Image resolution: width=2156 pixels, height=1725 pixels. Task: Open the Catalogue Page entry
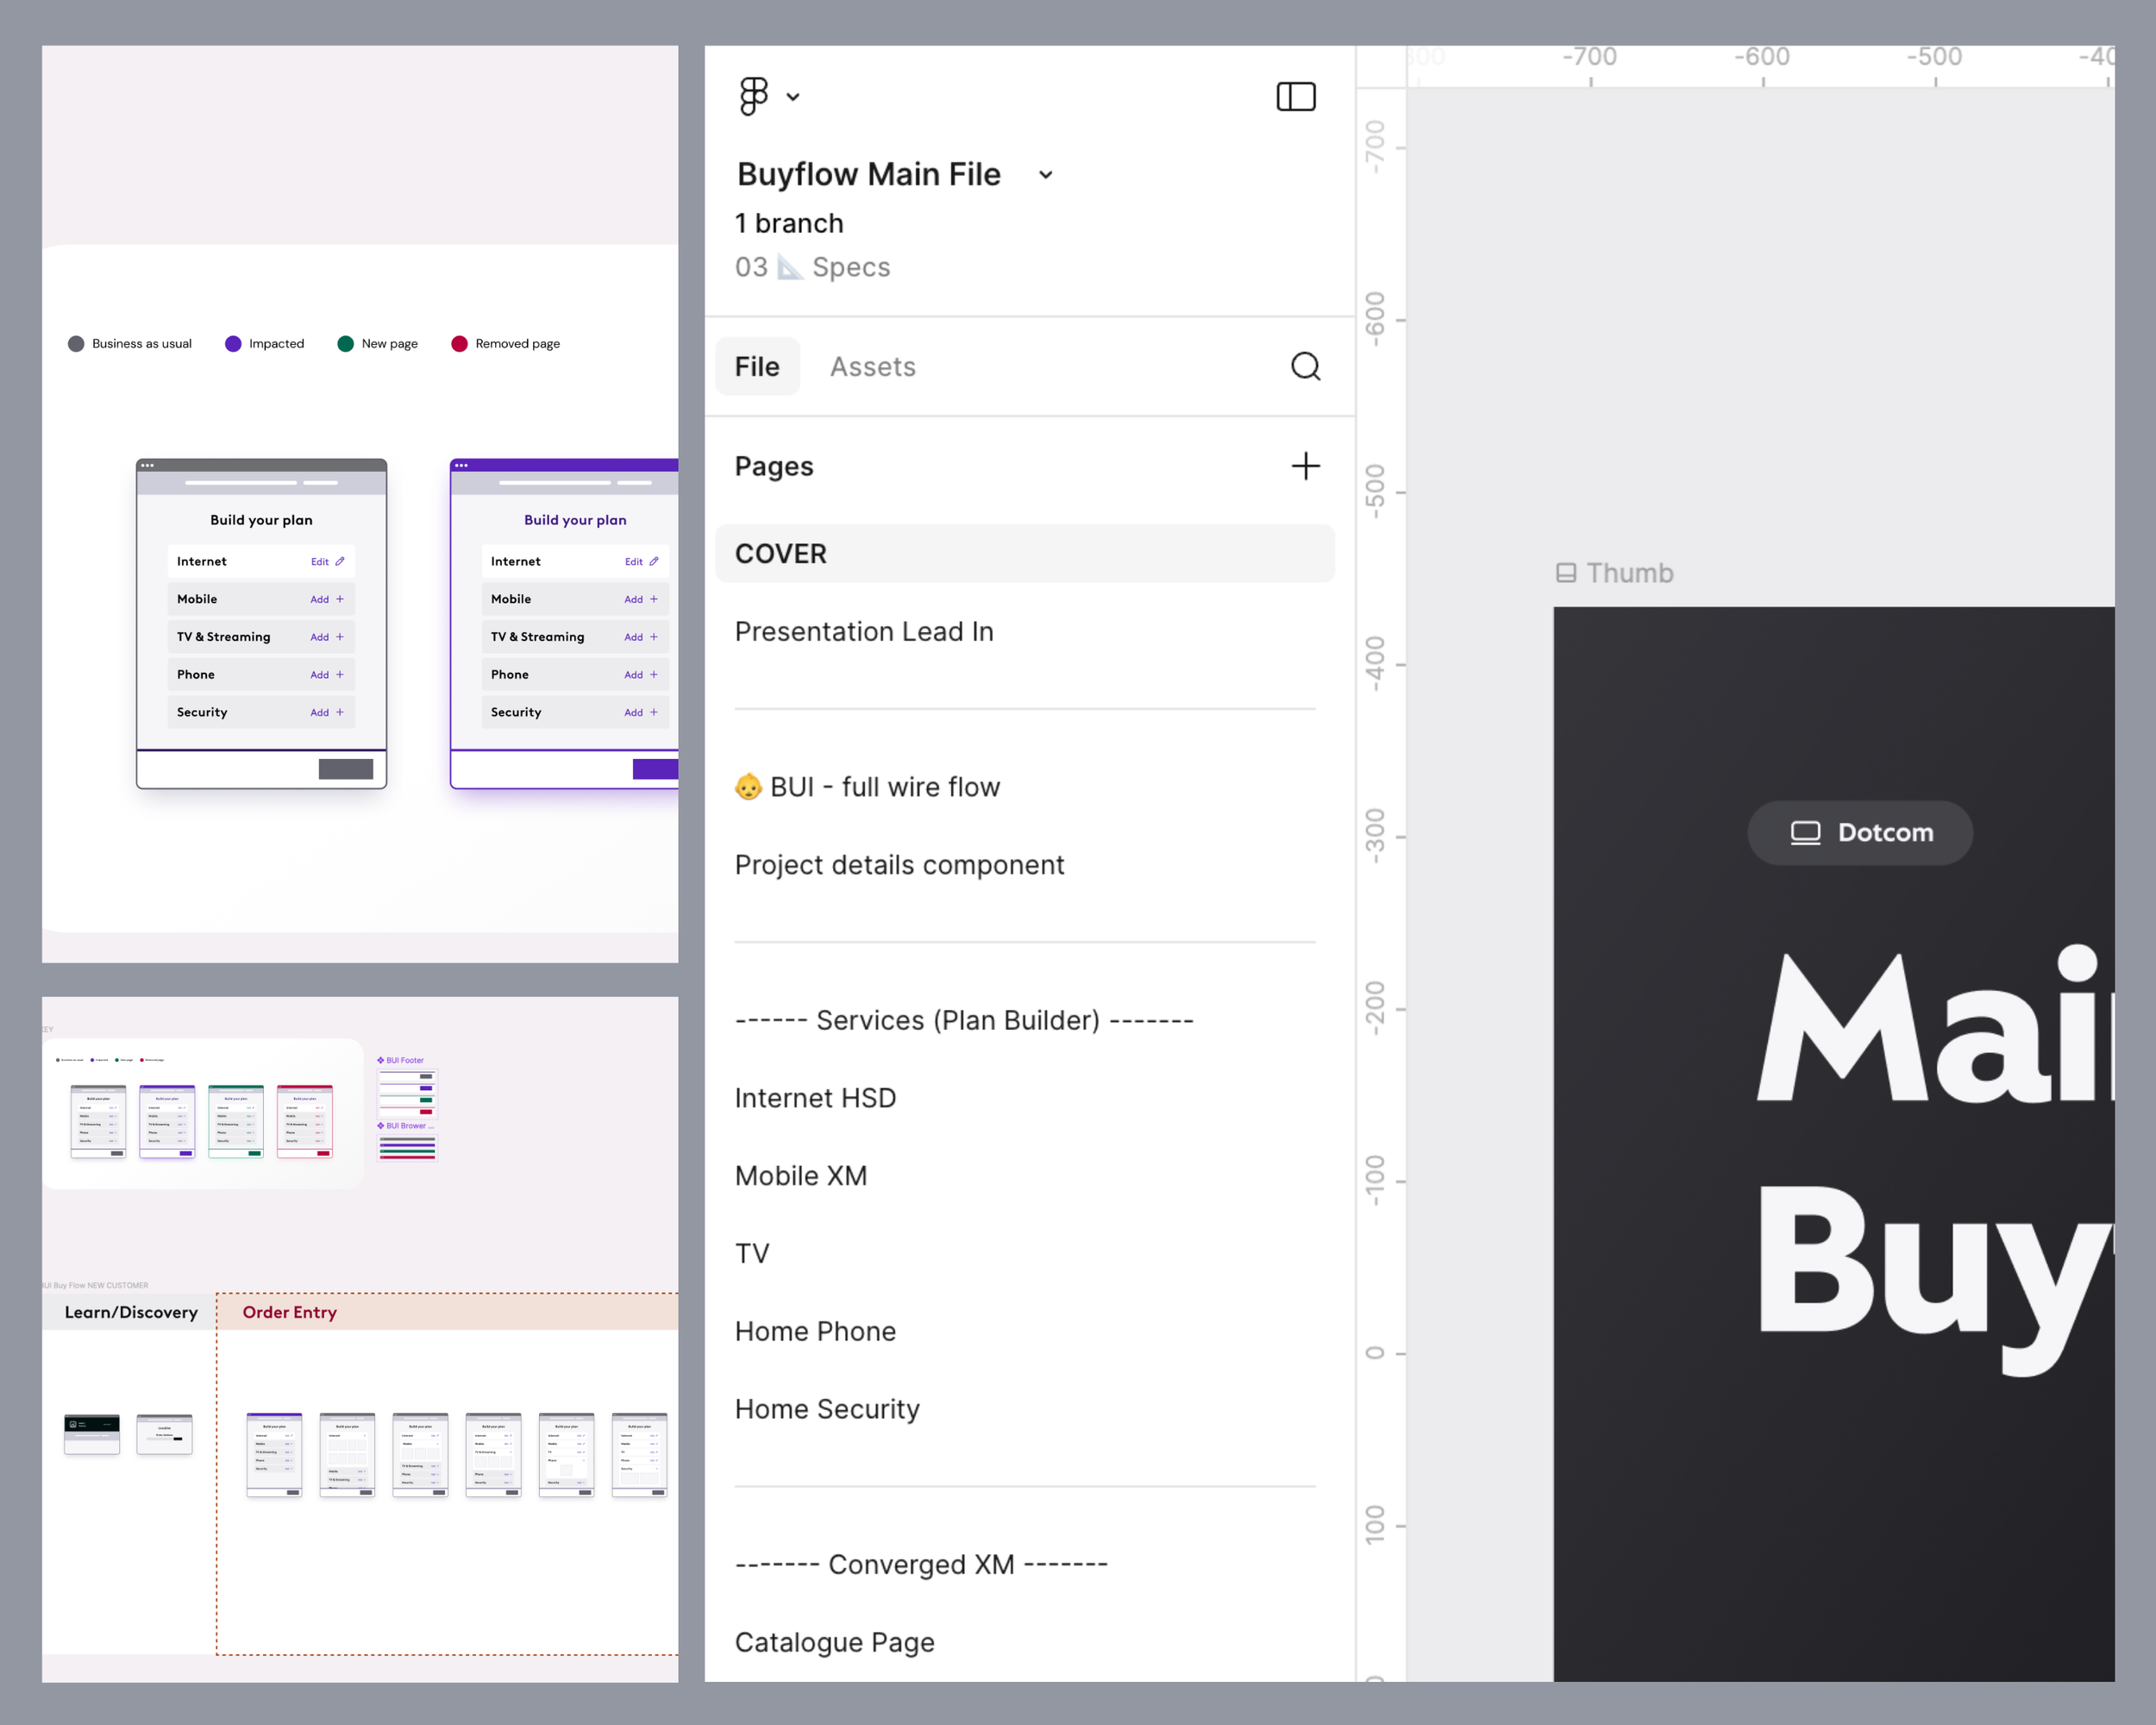pyautogui.click(x=834, y=1642)
